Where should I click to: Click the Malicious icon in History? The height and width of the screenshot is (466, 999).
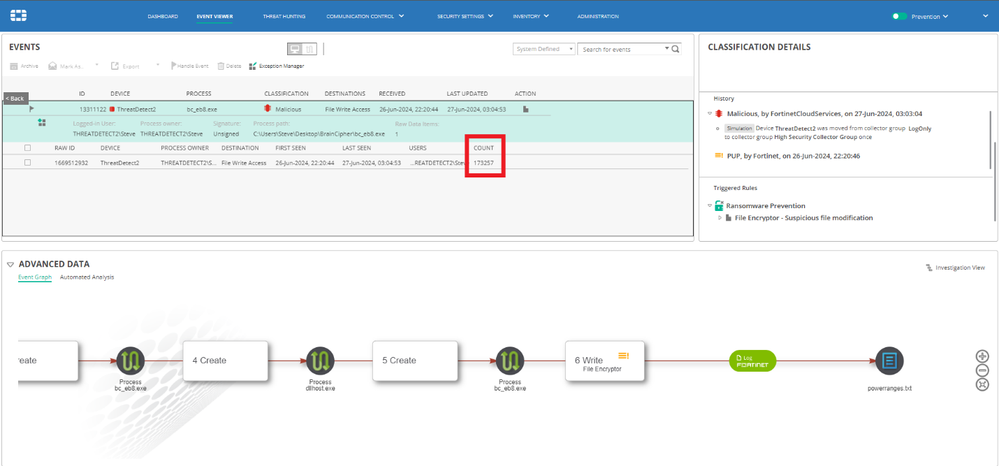tap(718, 113)
